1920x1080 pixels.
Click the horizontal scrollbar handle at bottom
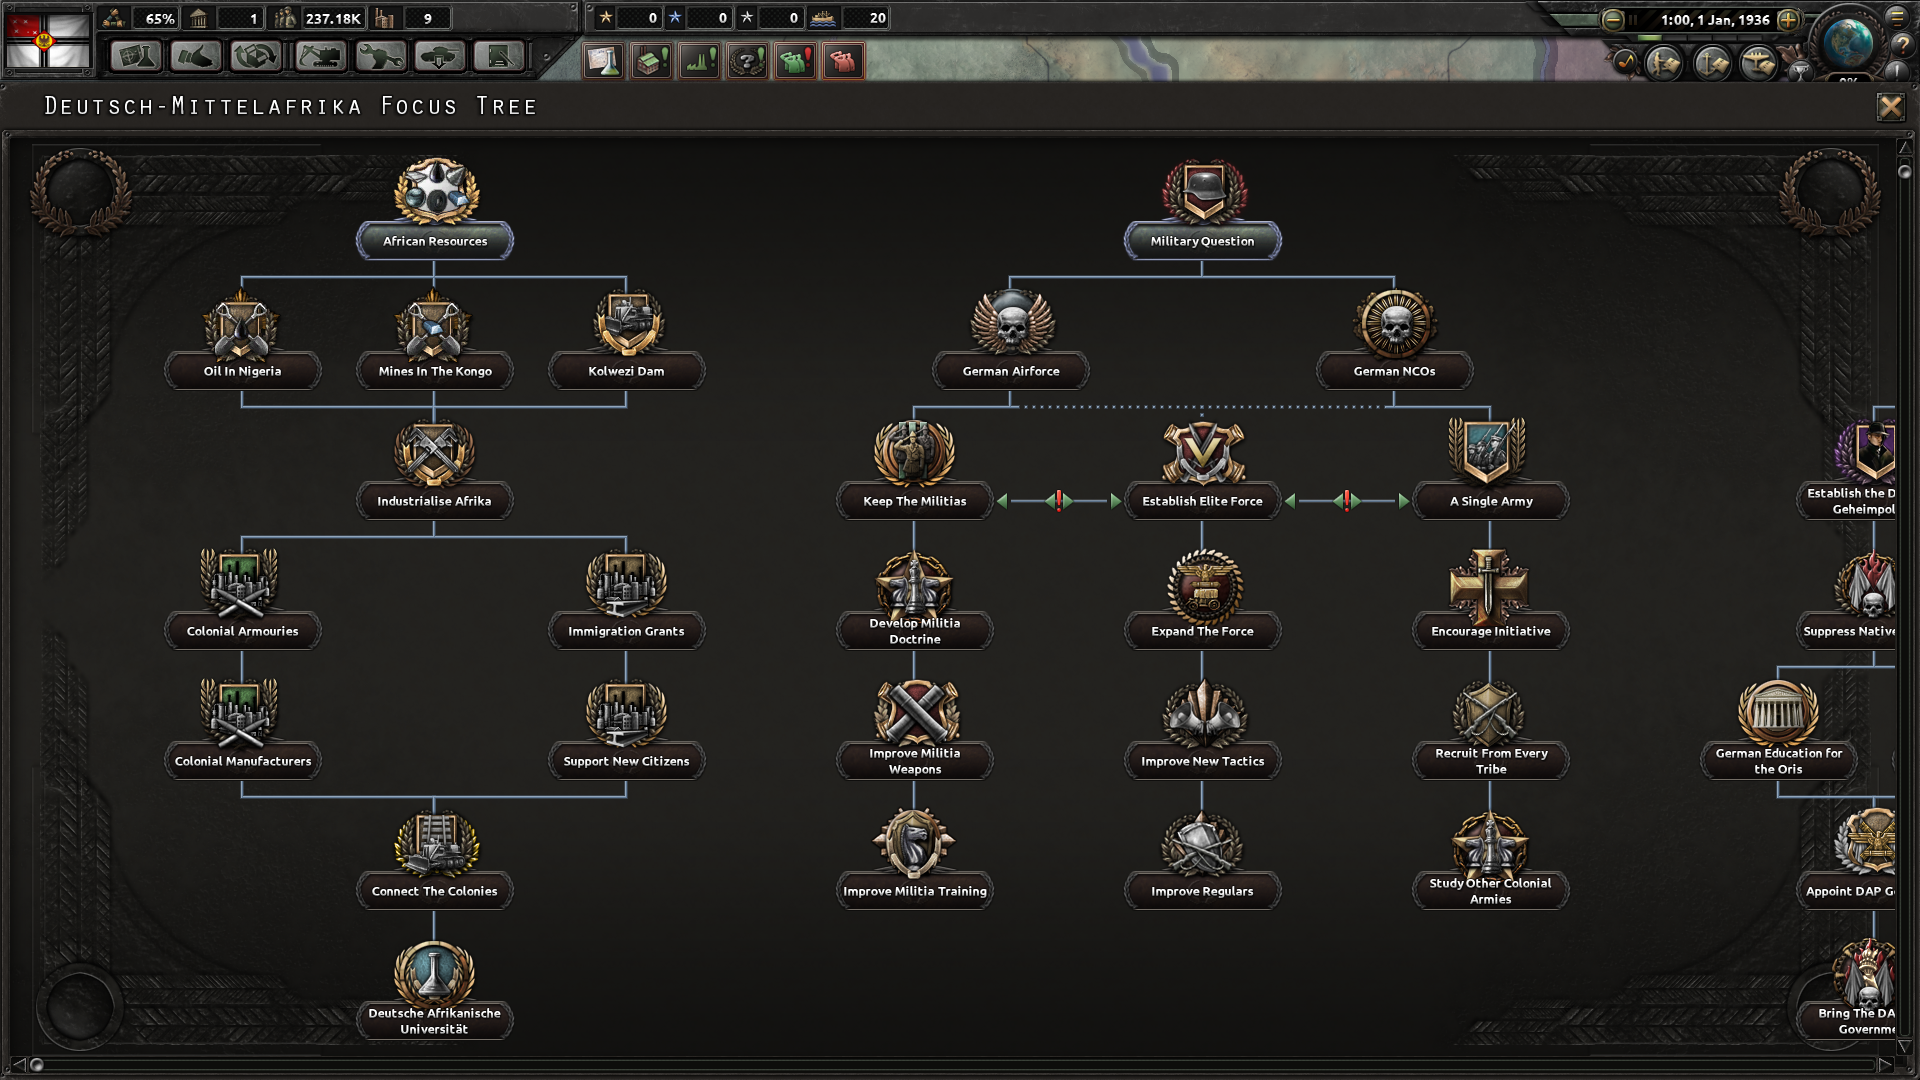tap(37, 1065)
